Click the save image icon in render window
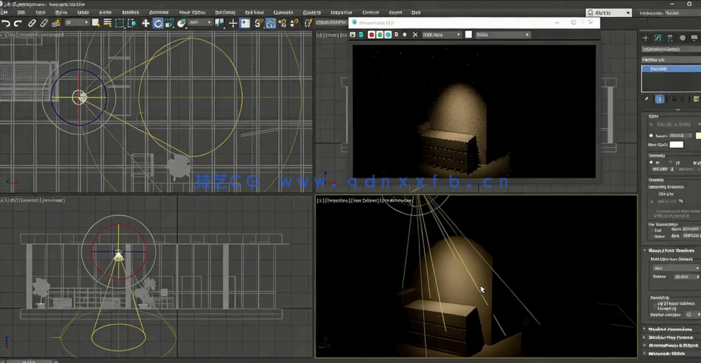Screen dimensions: 701x363 pos(353,34)
